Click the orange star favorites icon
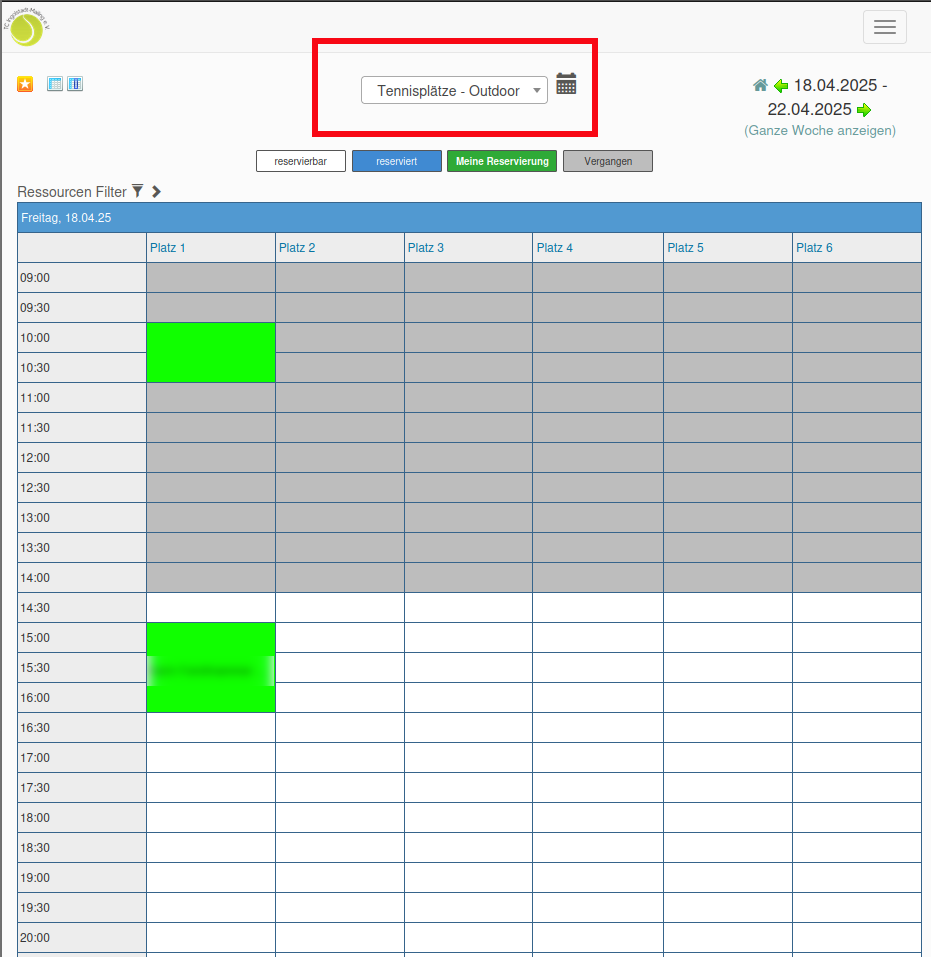This screenshot has height=957, width=931. click(x=25, y=84)
